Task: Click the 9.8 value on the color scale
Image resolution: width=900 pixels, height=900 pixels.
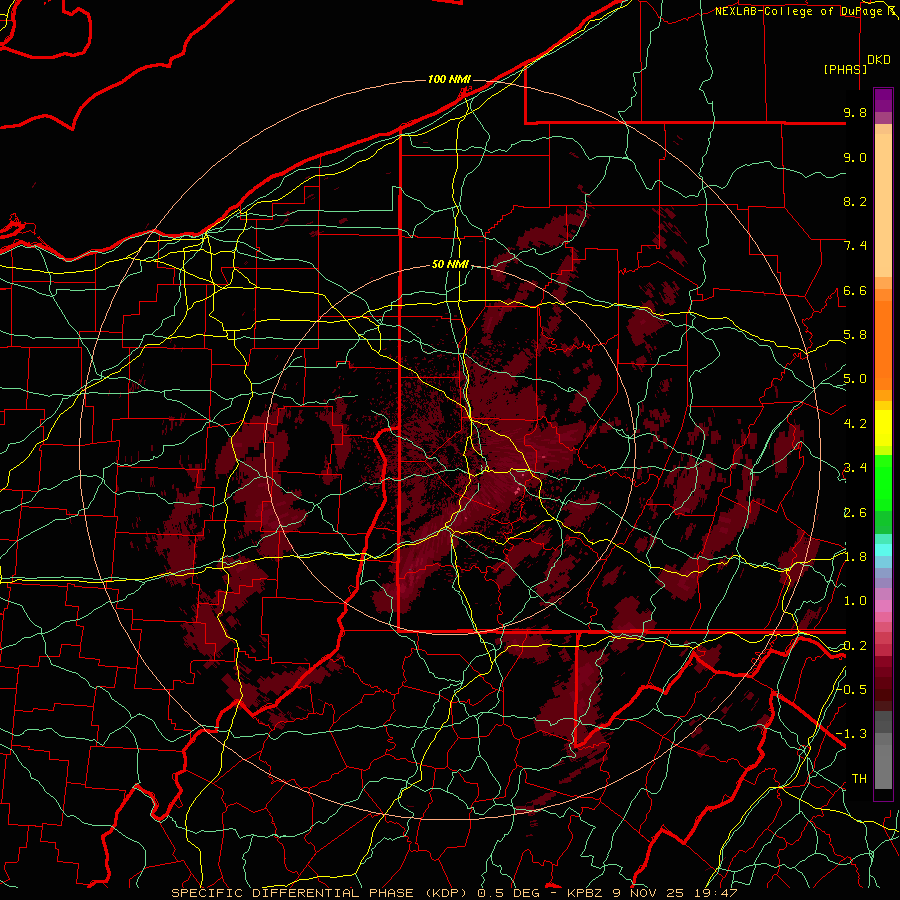Action: [x=855, y=112]
